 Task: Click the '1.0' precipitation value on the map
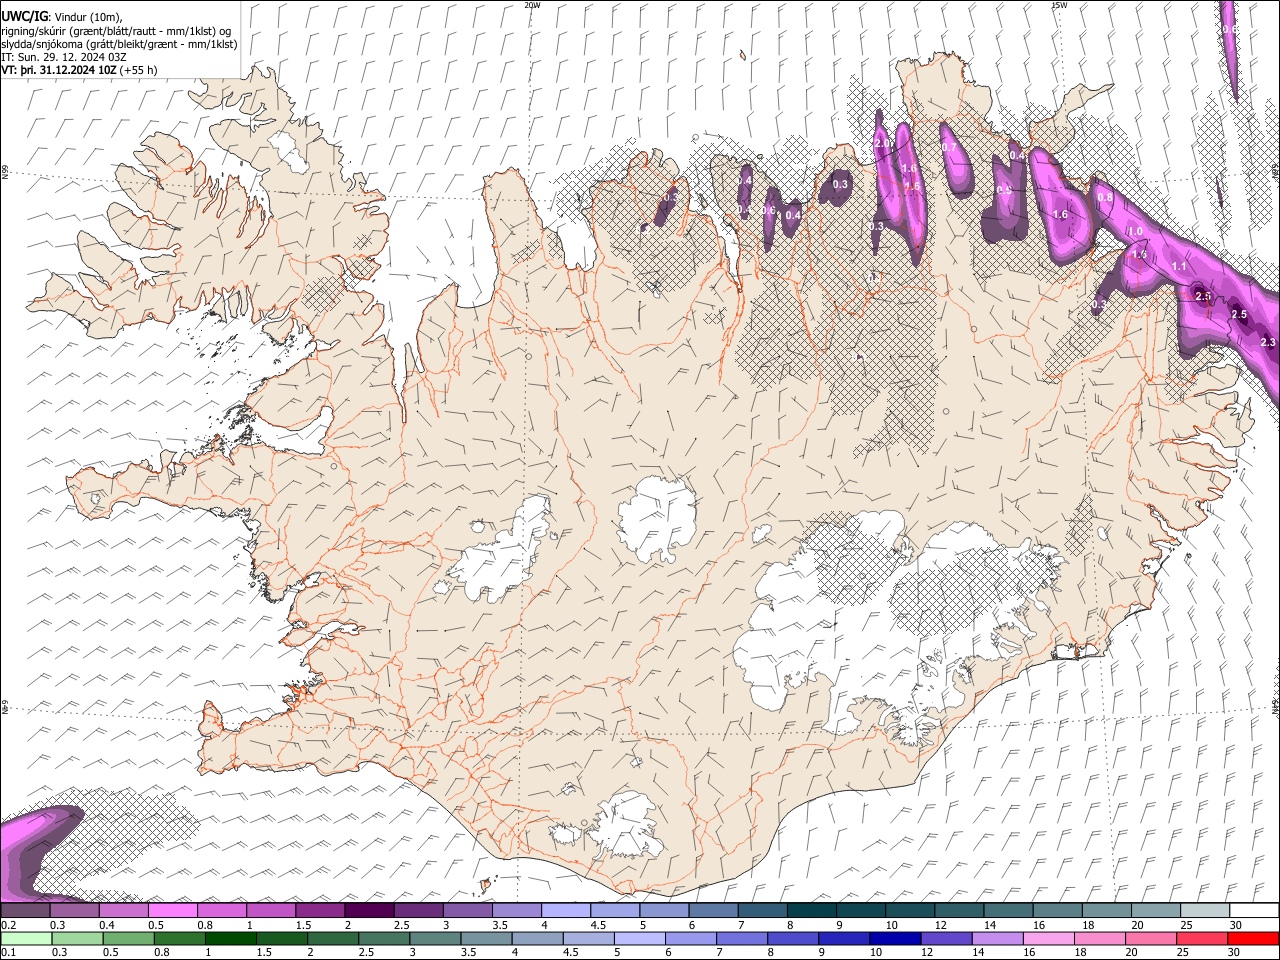tap(1135, 232)
